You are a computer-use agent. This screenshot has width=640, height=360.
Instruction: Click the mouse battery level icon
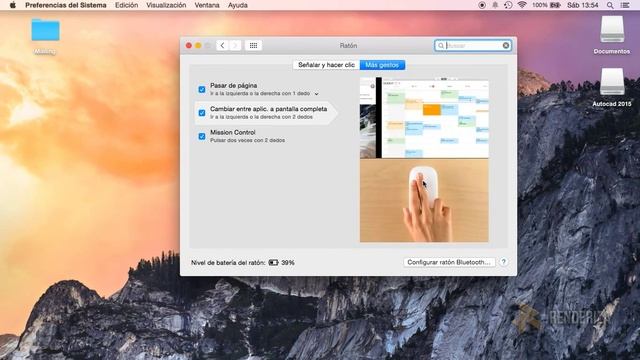(273, 262)
